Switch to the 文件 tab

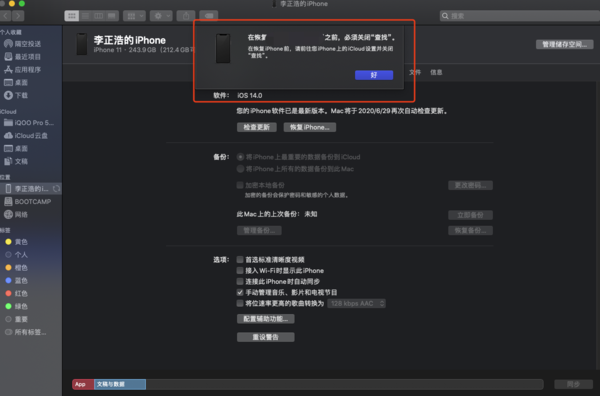click(x=415, y=72)
